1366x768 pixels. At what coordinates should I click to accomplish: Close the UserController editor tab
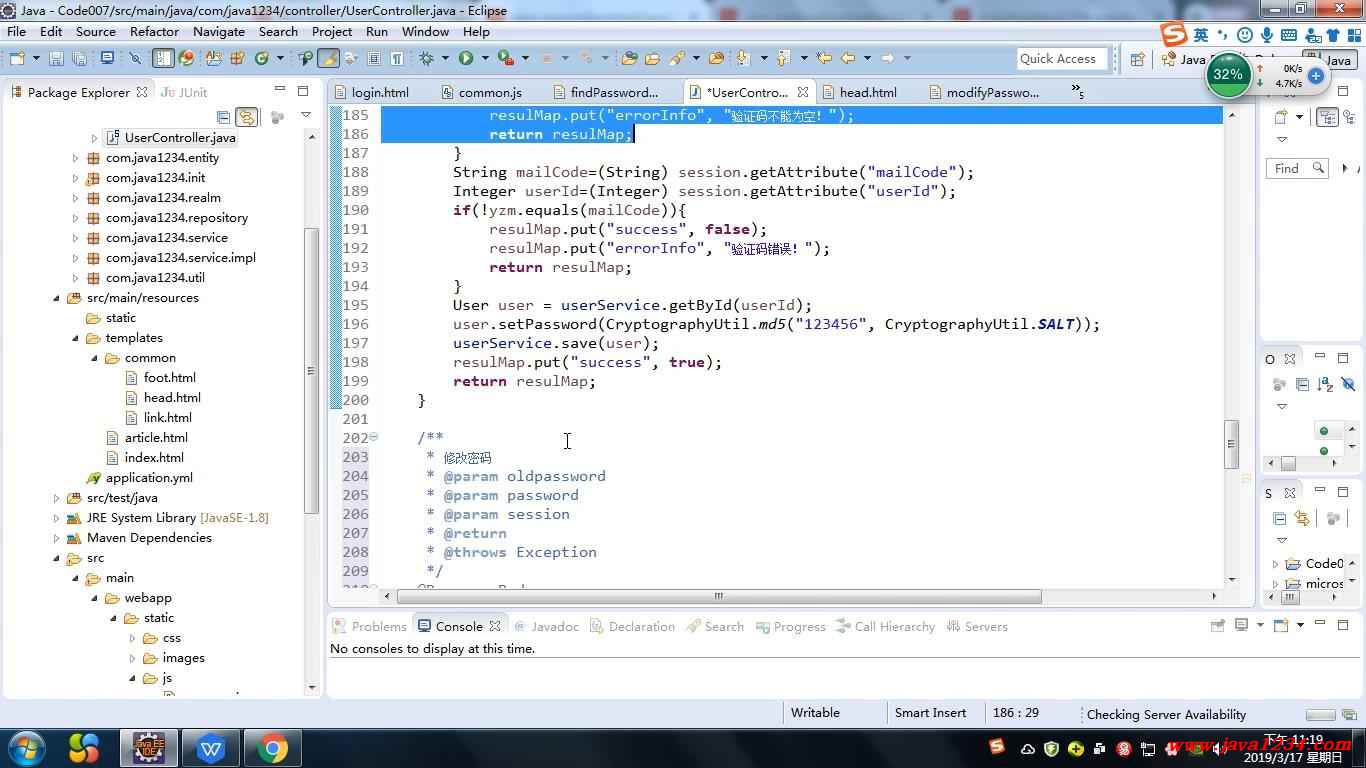point(803,92)
